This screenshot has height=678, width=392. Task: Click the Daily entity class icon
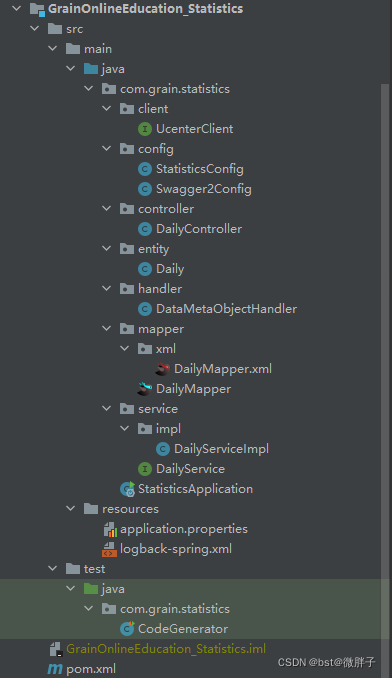[x=145, y=269]
